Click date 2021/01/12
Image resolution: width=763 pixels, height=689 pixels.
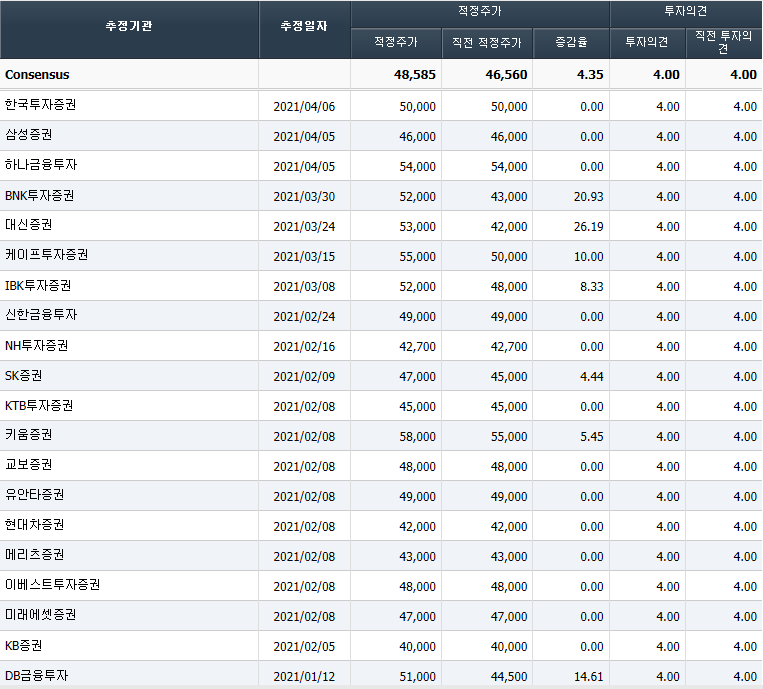coord(304,676)
